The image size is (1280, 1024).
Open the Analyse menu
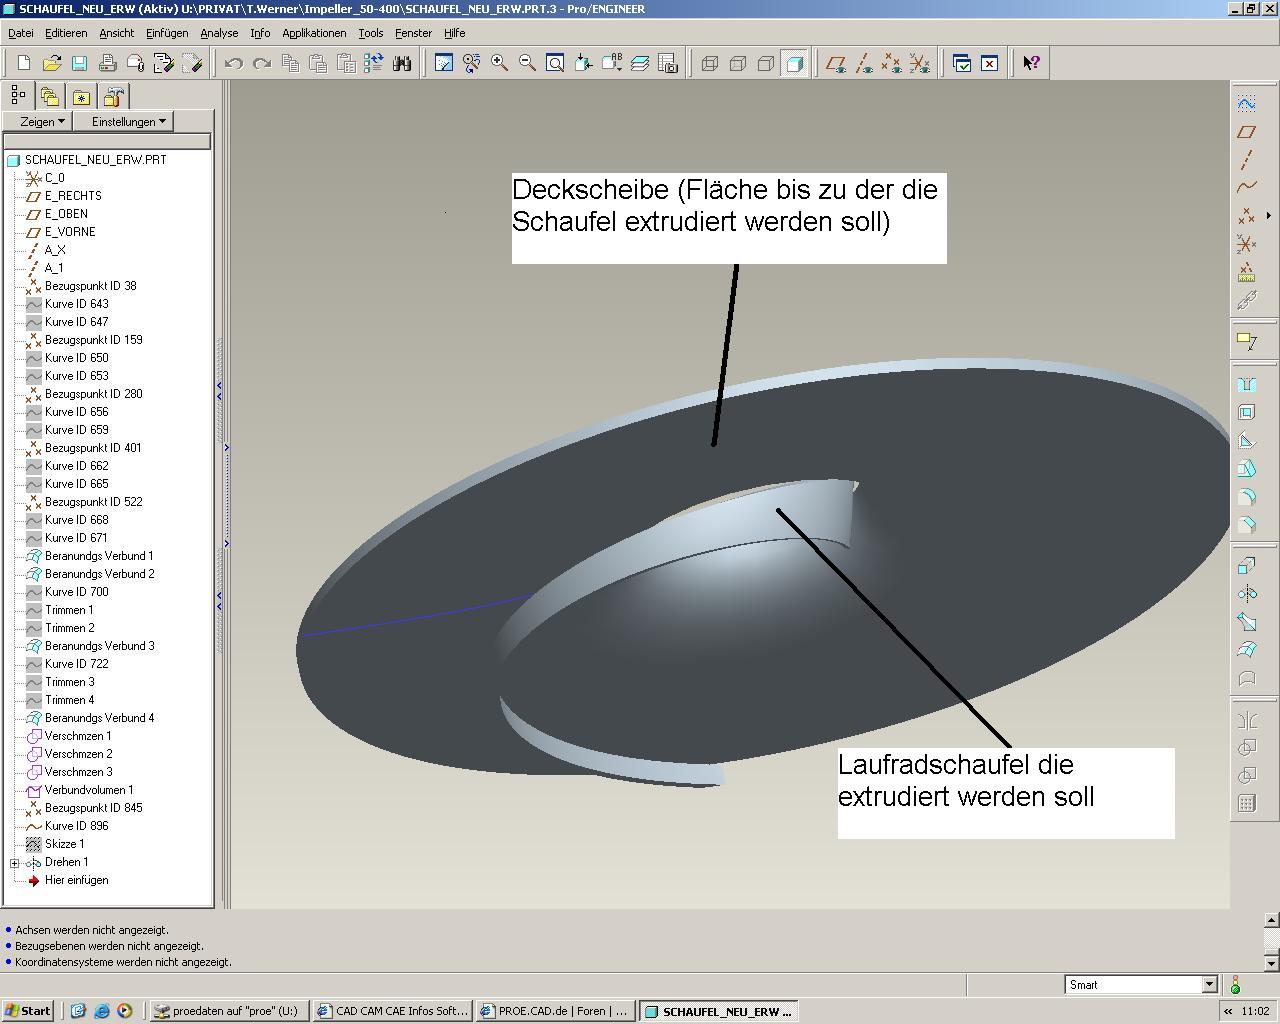pos(219,33)
